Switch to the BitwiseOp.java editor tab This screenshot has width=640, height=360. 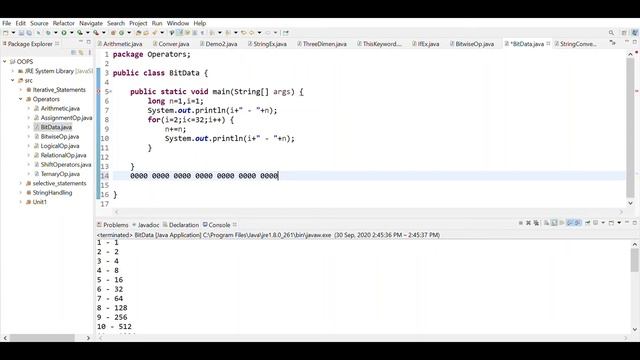point(472,44)
